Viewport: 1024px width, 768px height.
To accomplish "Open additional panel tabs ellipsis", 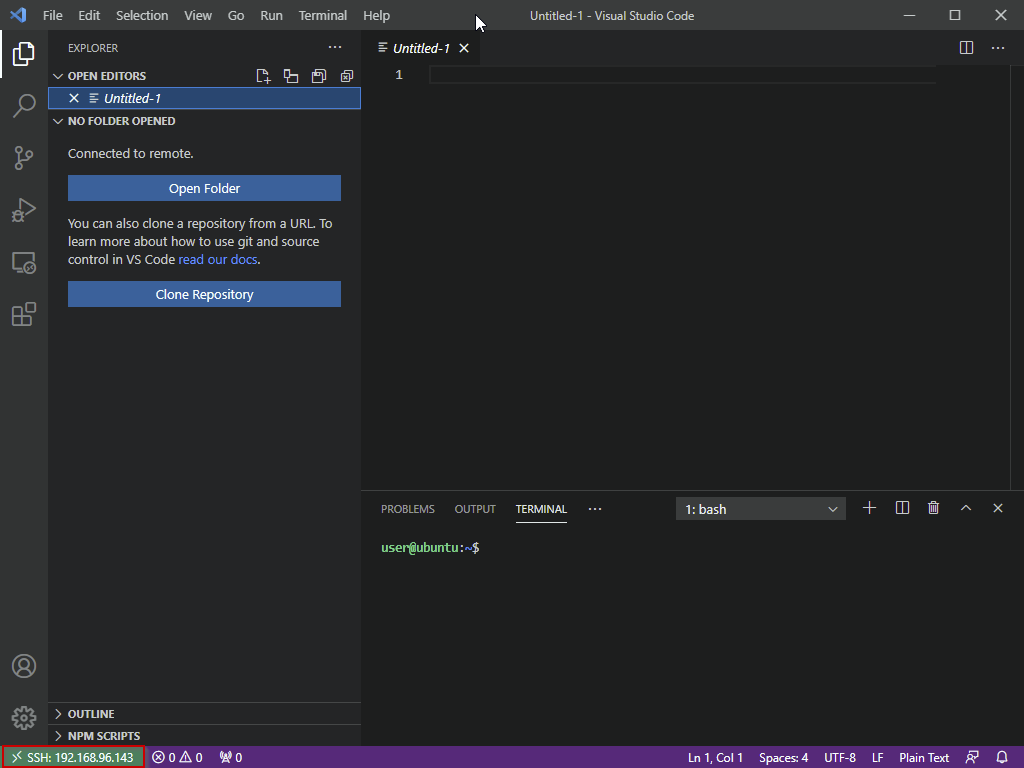I will pyautogui.click(x=594, y=509).
